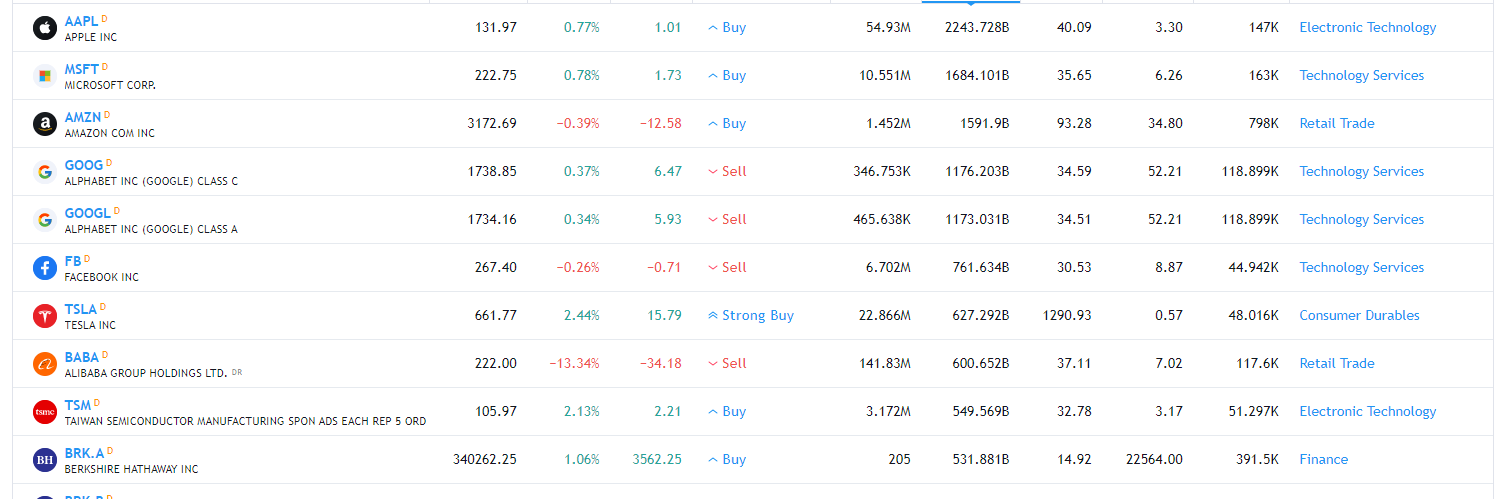
Task: Click the Buy rating for TSM
Action: (x=727, y=412)
